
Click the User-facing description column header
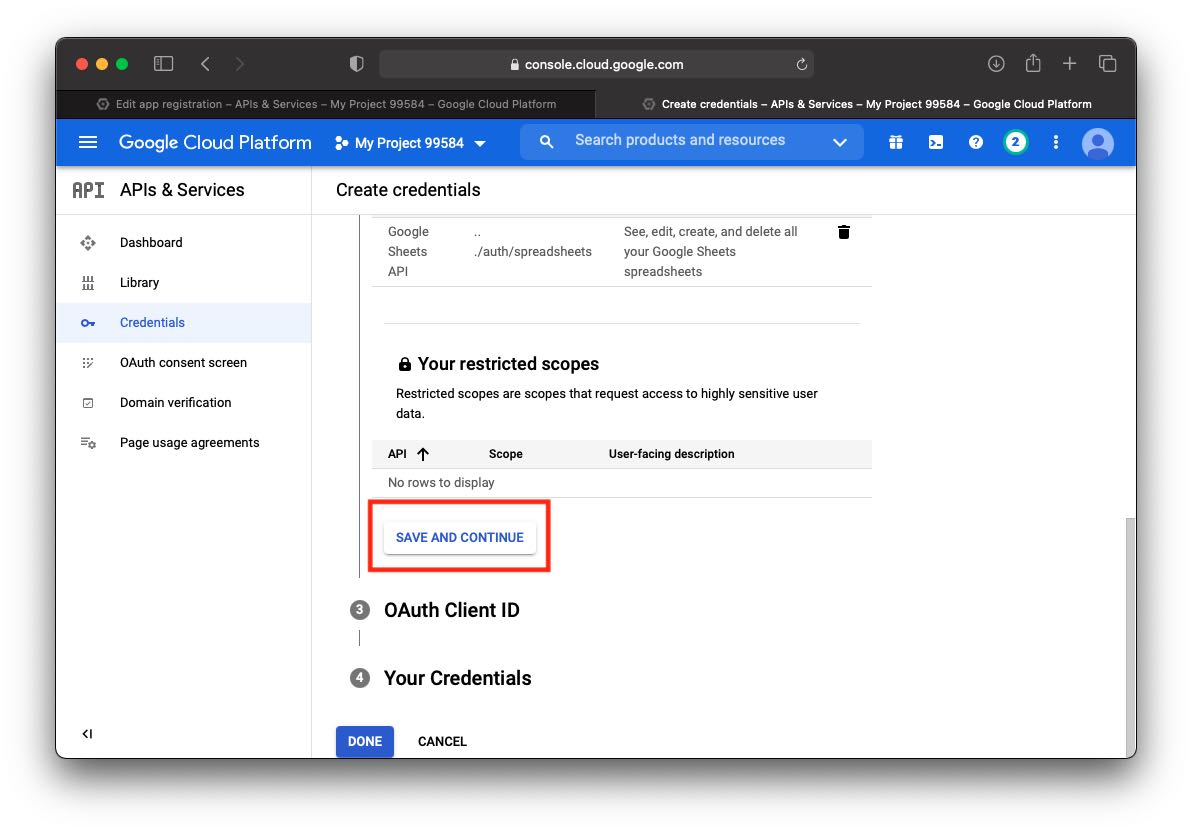pos(671,454)
